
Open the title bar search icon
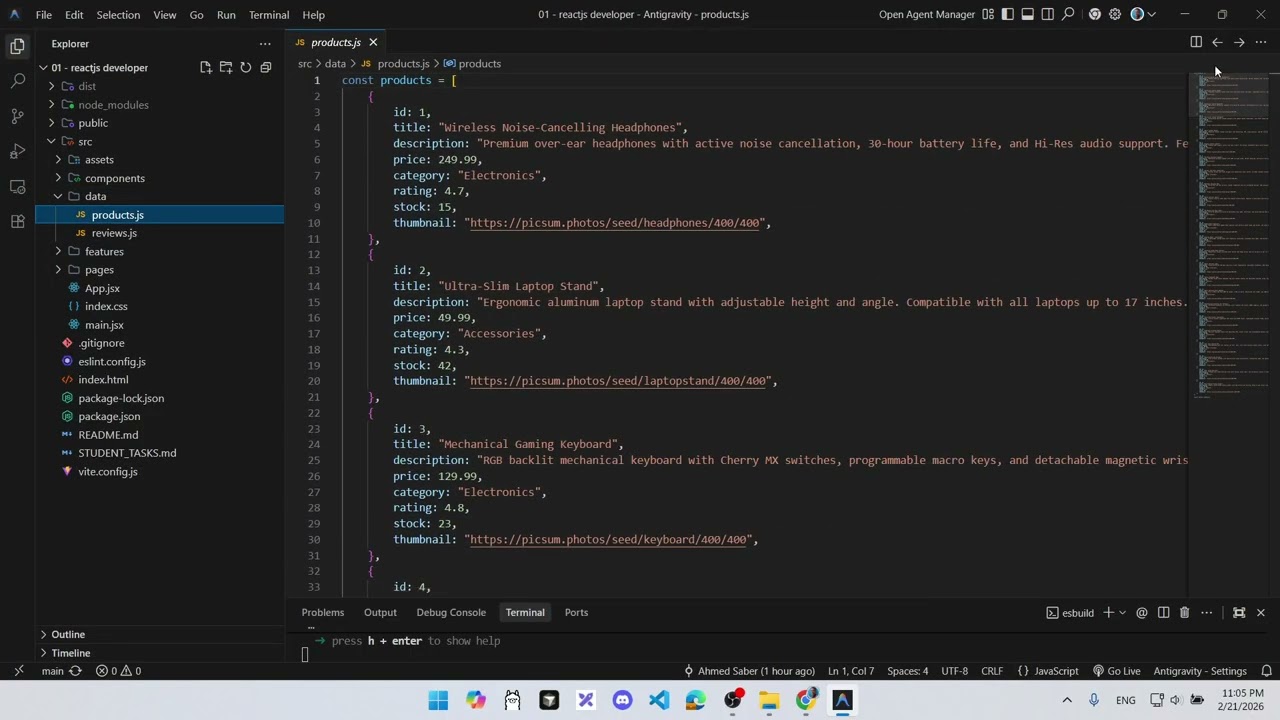coord(1068,14)
